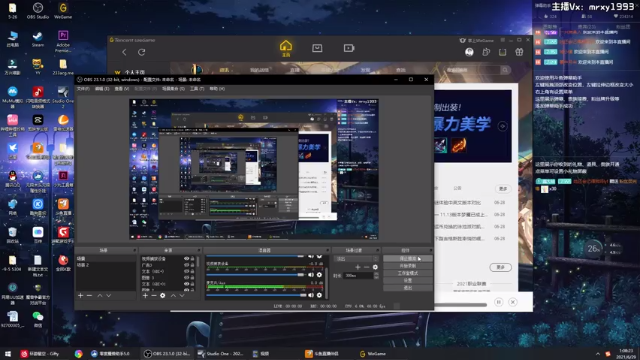Move scene up with arrow icon

pos(100,296)
